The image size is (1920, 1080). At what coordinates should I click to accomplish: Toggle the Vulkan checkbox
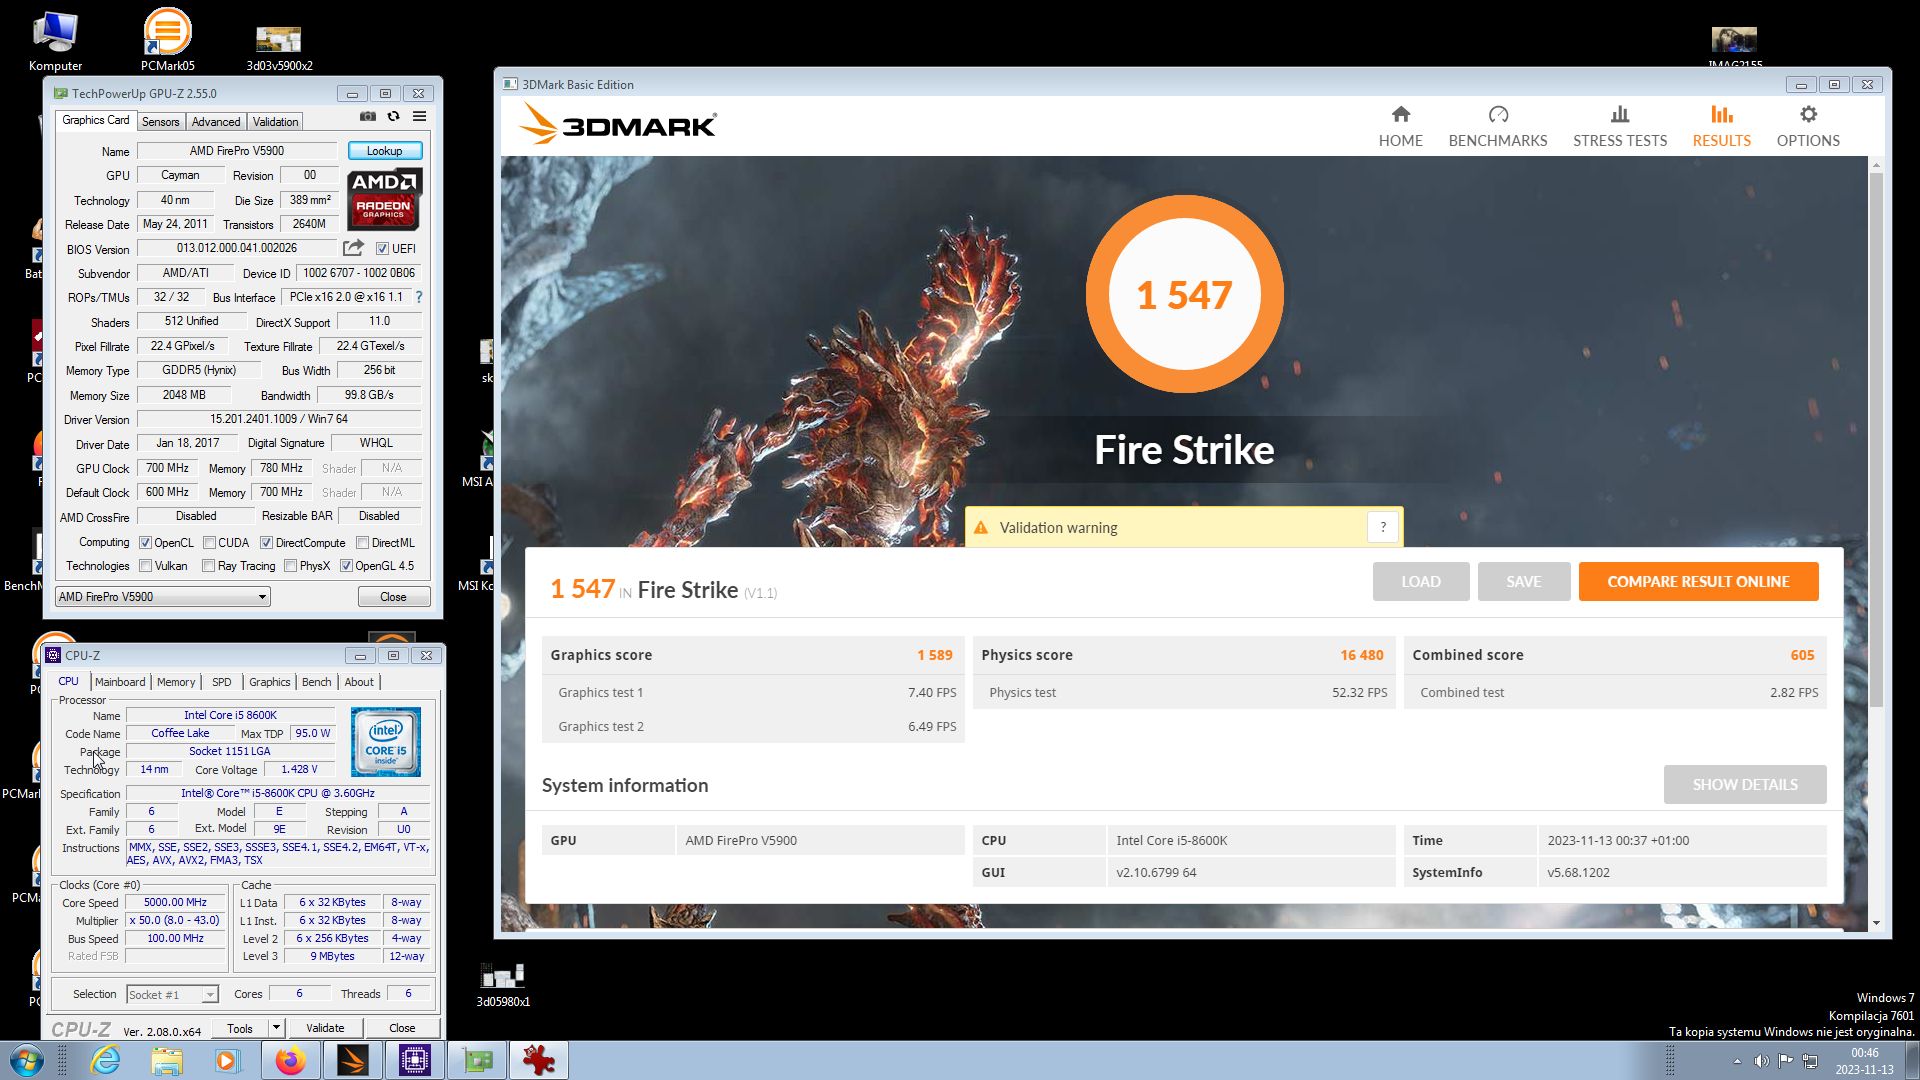(x=145, y=566)
